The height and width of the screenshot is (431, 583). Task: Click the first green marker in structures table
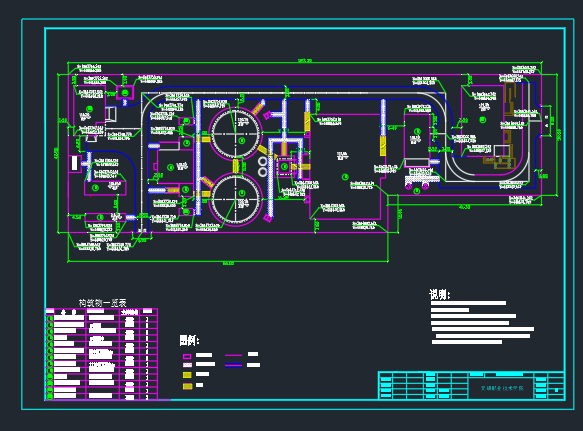tap(50, 318)
